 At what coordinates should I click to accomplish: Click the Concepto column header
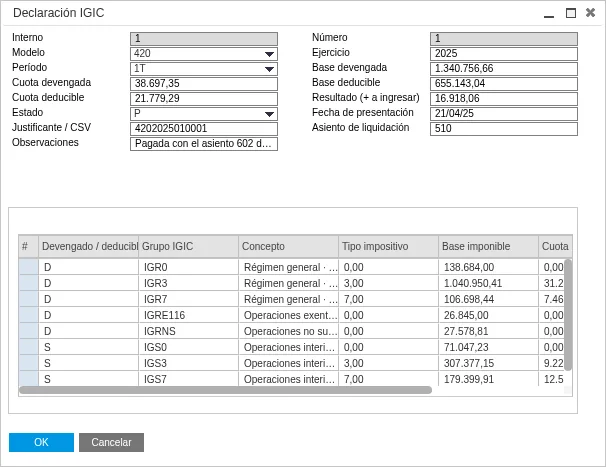(289, 247)
